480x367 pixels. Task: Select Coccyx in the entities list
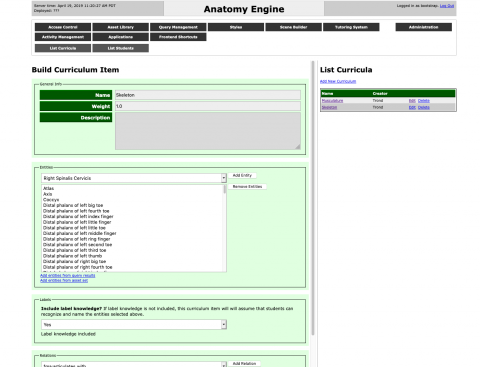[51, 200]
